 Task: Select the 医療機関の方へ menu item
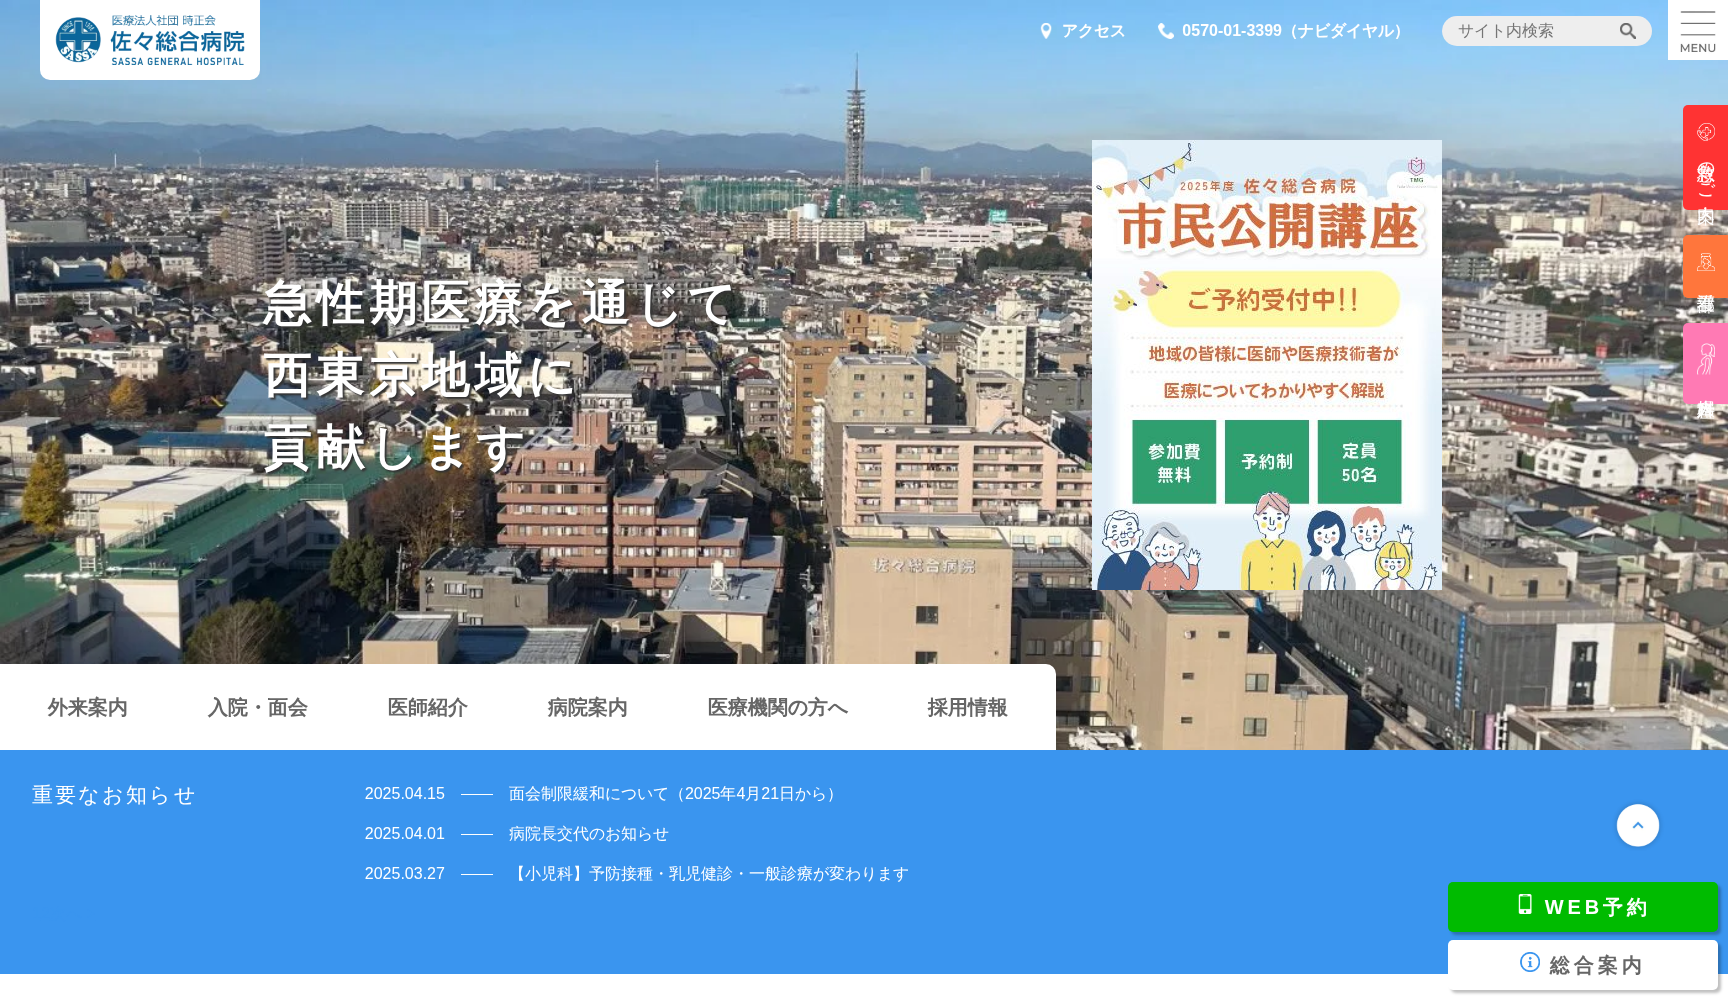click(777, 707)
